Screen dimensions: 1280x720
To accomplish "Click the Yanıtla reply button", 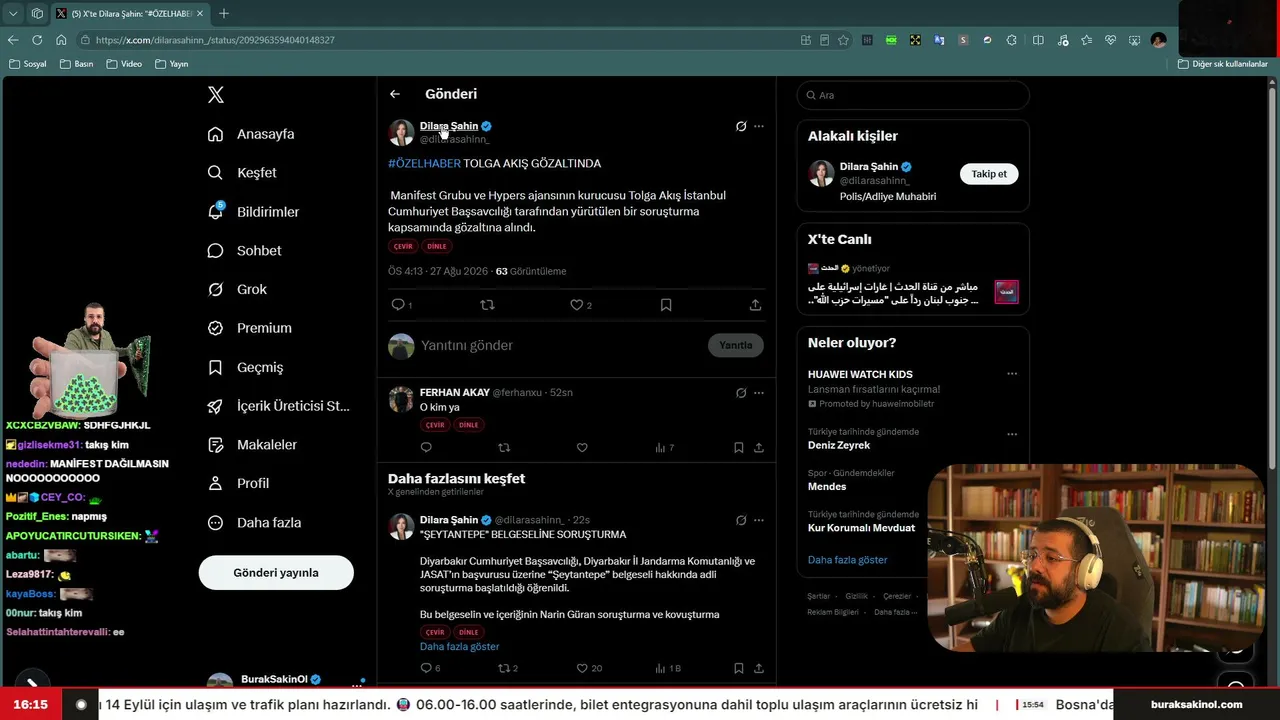I will (x=736, y=345).
